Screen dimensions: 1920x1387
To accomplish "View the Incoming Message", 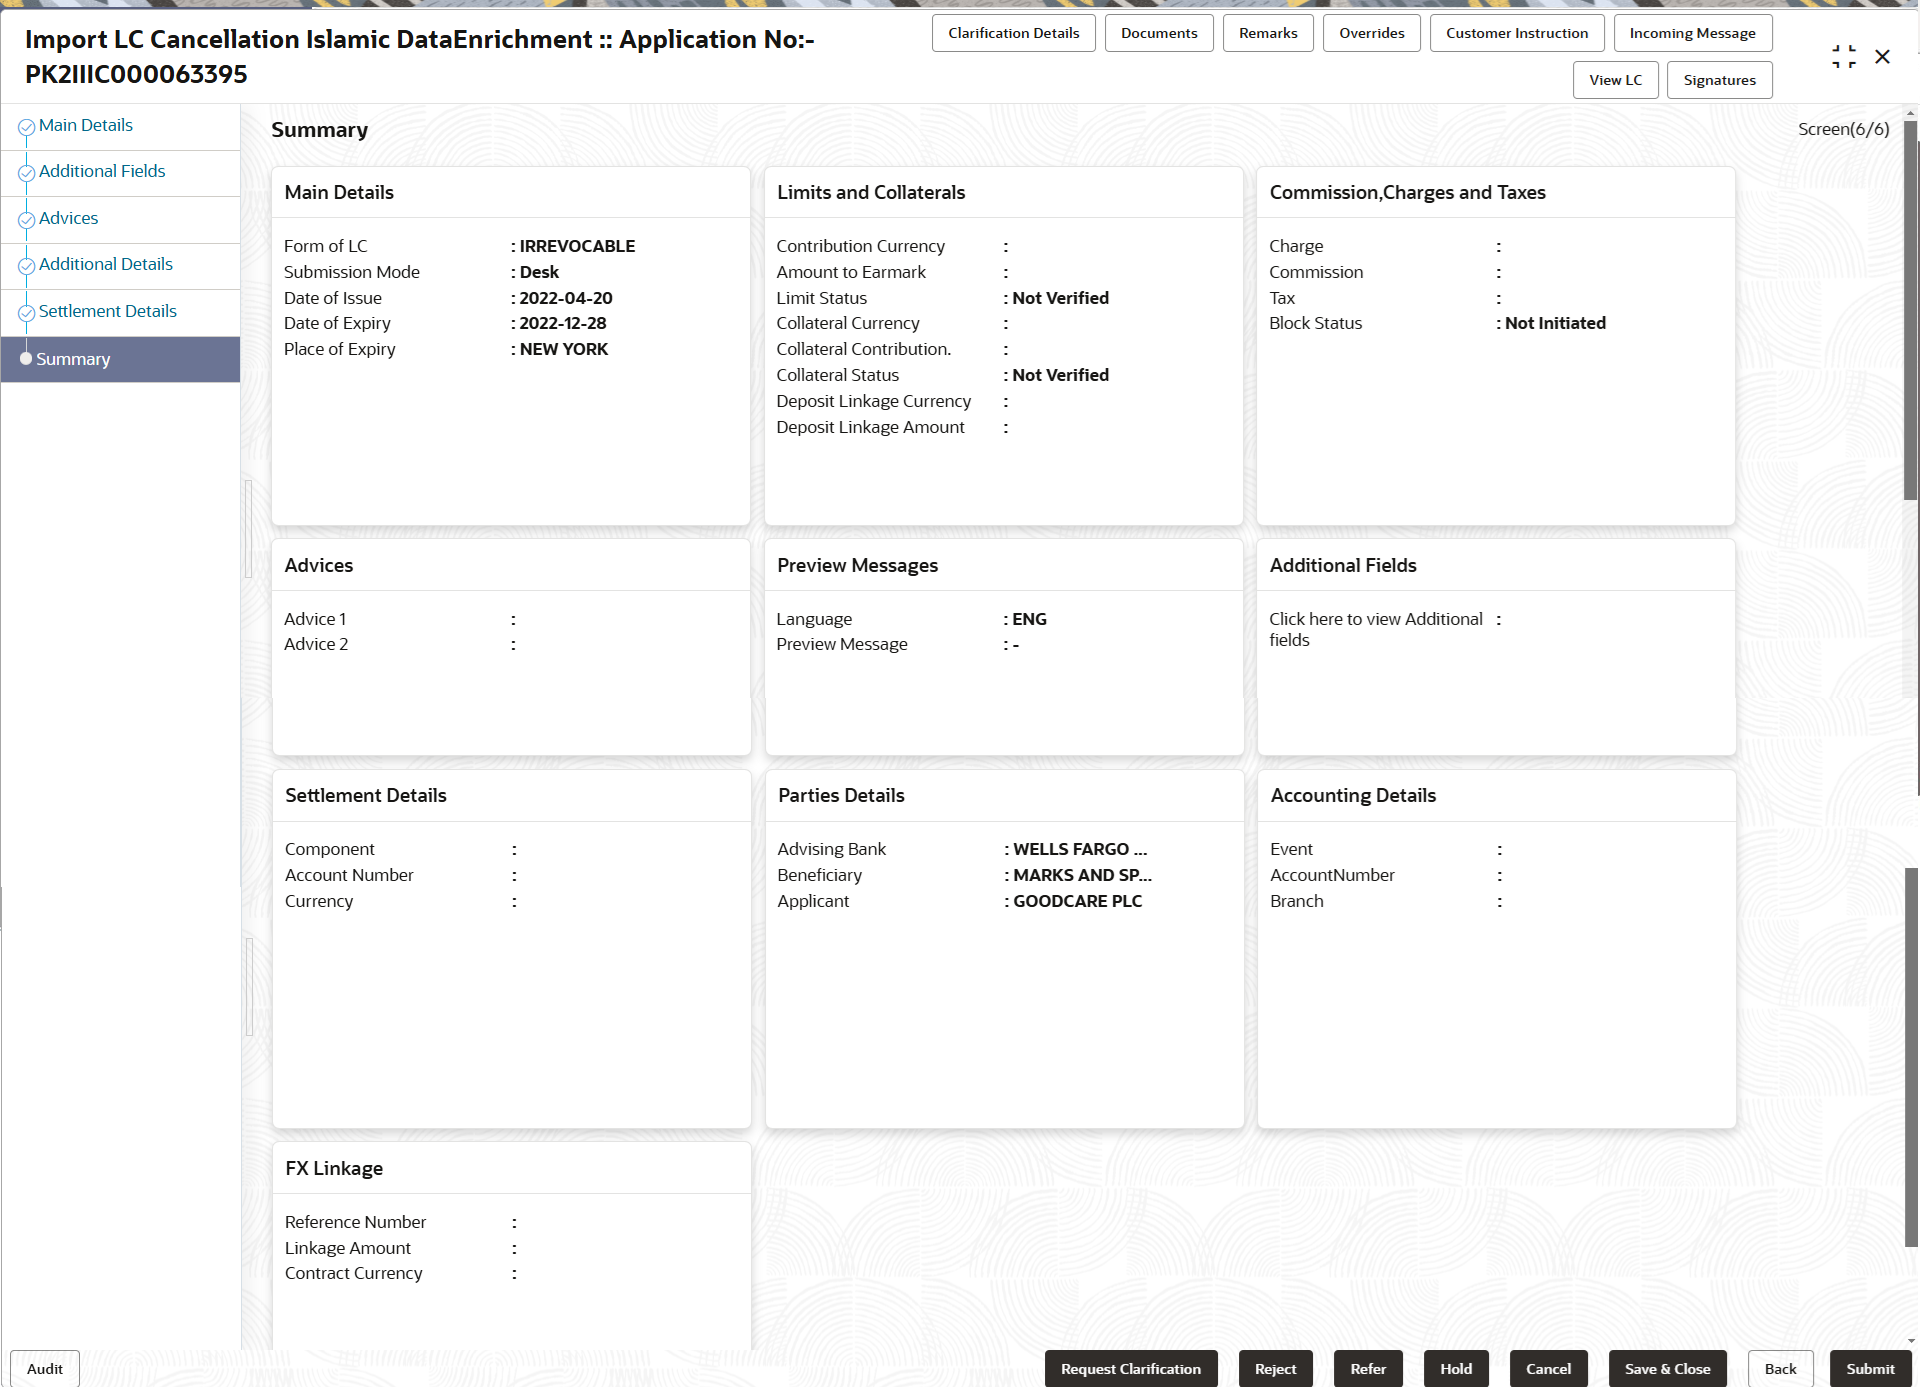I will [x=1692, y=32].
